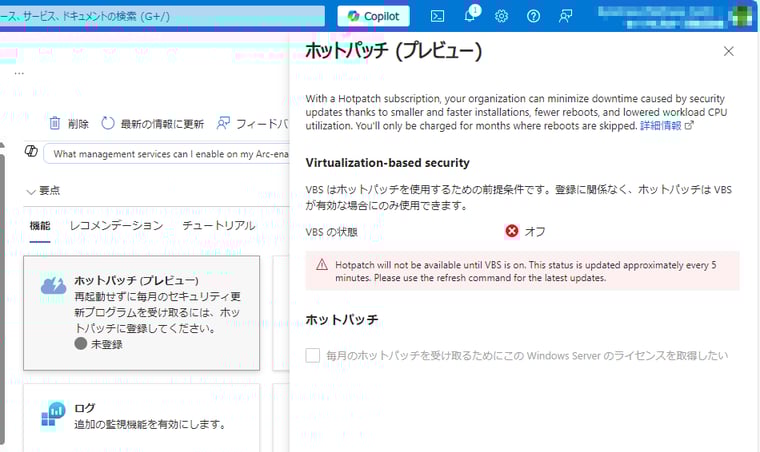This screenshot has height=452, width=760.
Task: Open the Copilot button
Action: point(373,16)
